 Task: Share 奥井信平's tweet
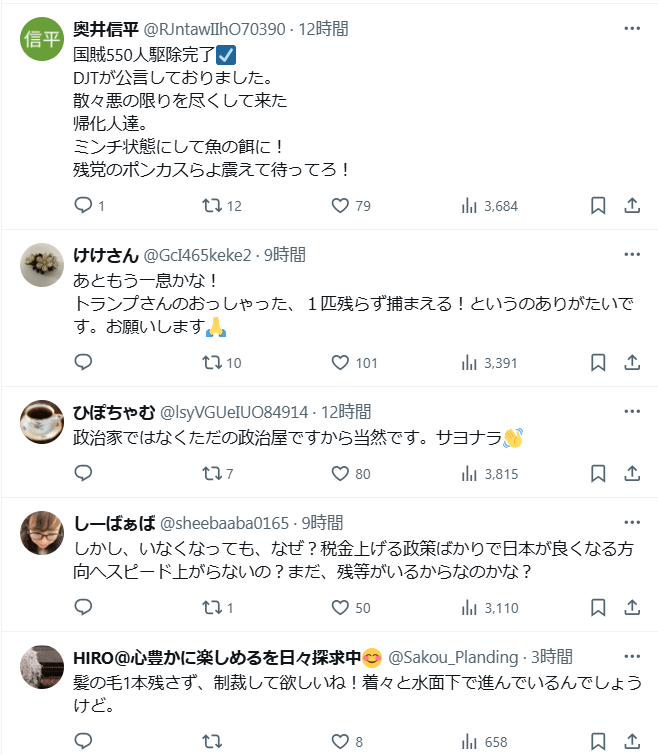[x=632, y=206]
